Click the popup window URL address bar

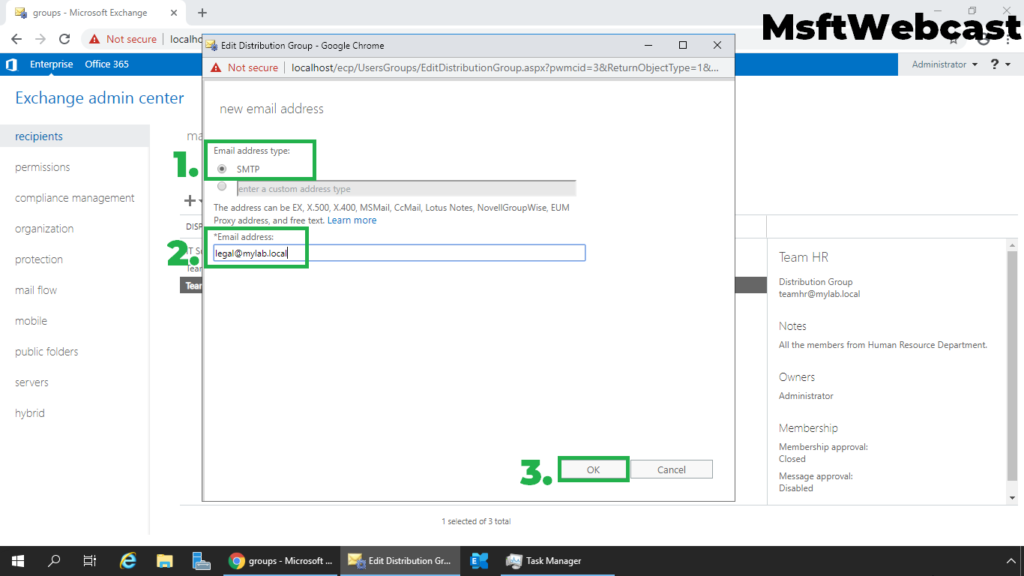click(x=505, y=68)
